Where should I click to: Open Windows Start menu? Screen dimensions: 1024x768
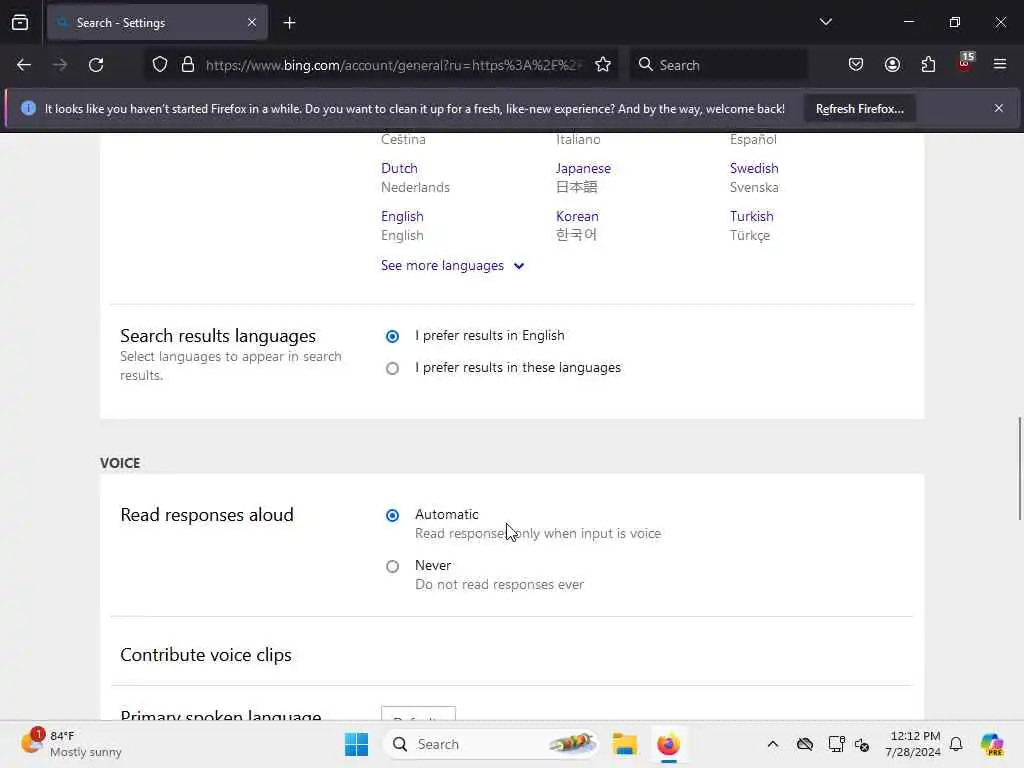pos(357,744)
